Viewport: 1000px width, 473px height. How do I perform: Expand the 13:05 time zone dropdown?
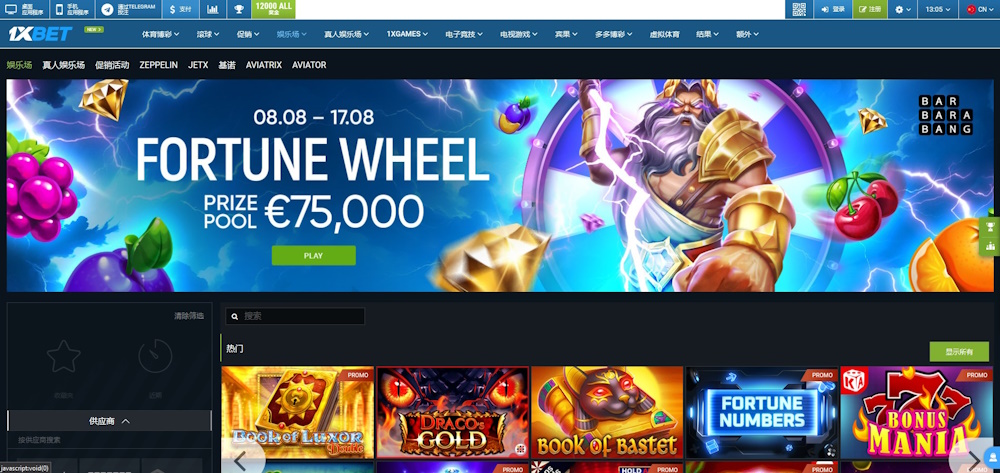pos(938,10)
